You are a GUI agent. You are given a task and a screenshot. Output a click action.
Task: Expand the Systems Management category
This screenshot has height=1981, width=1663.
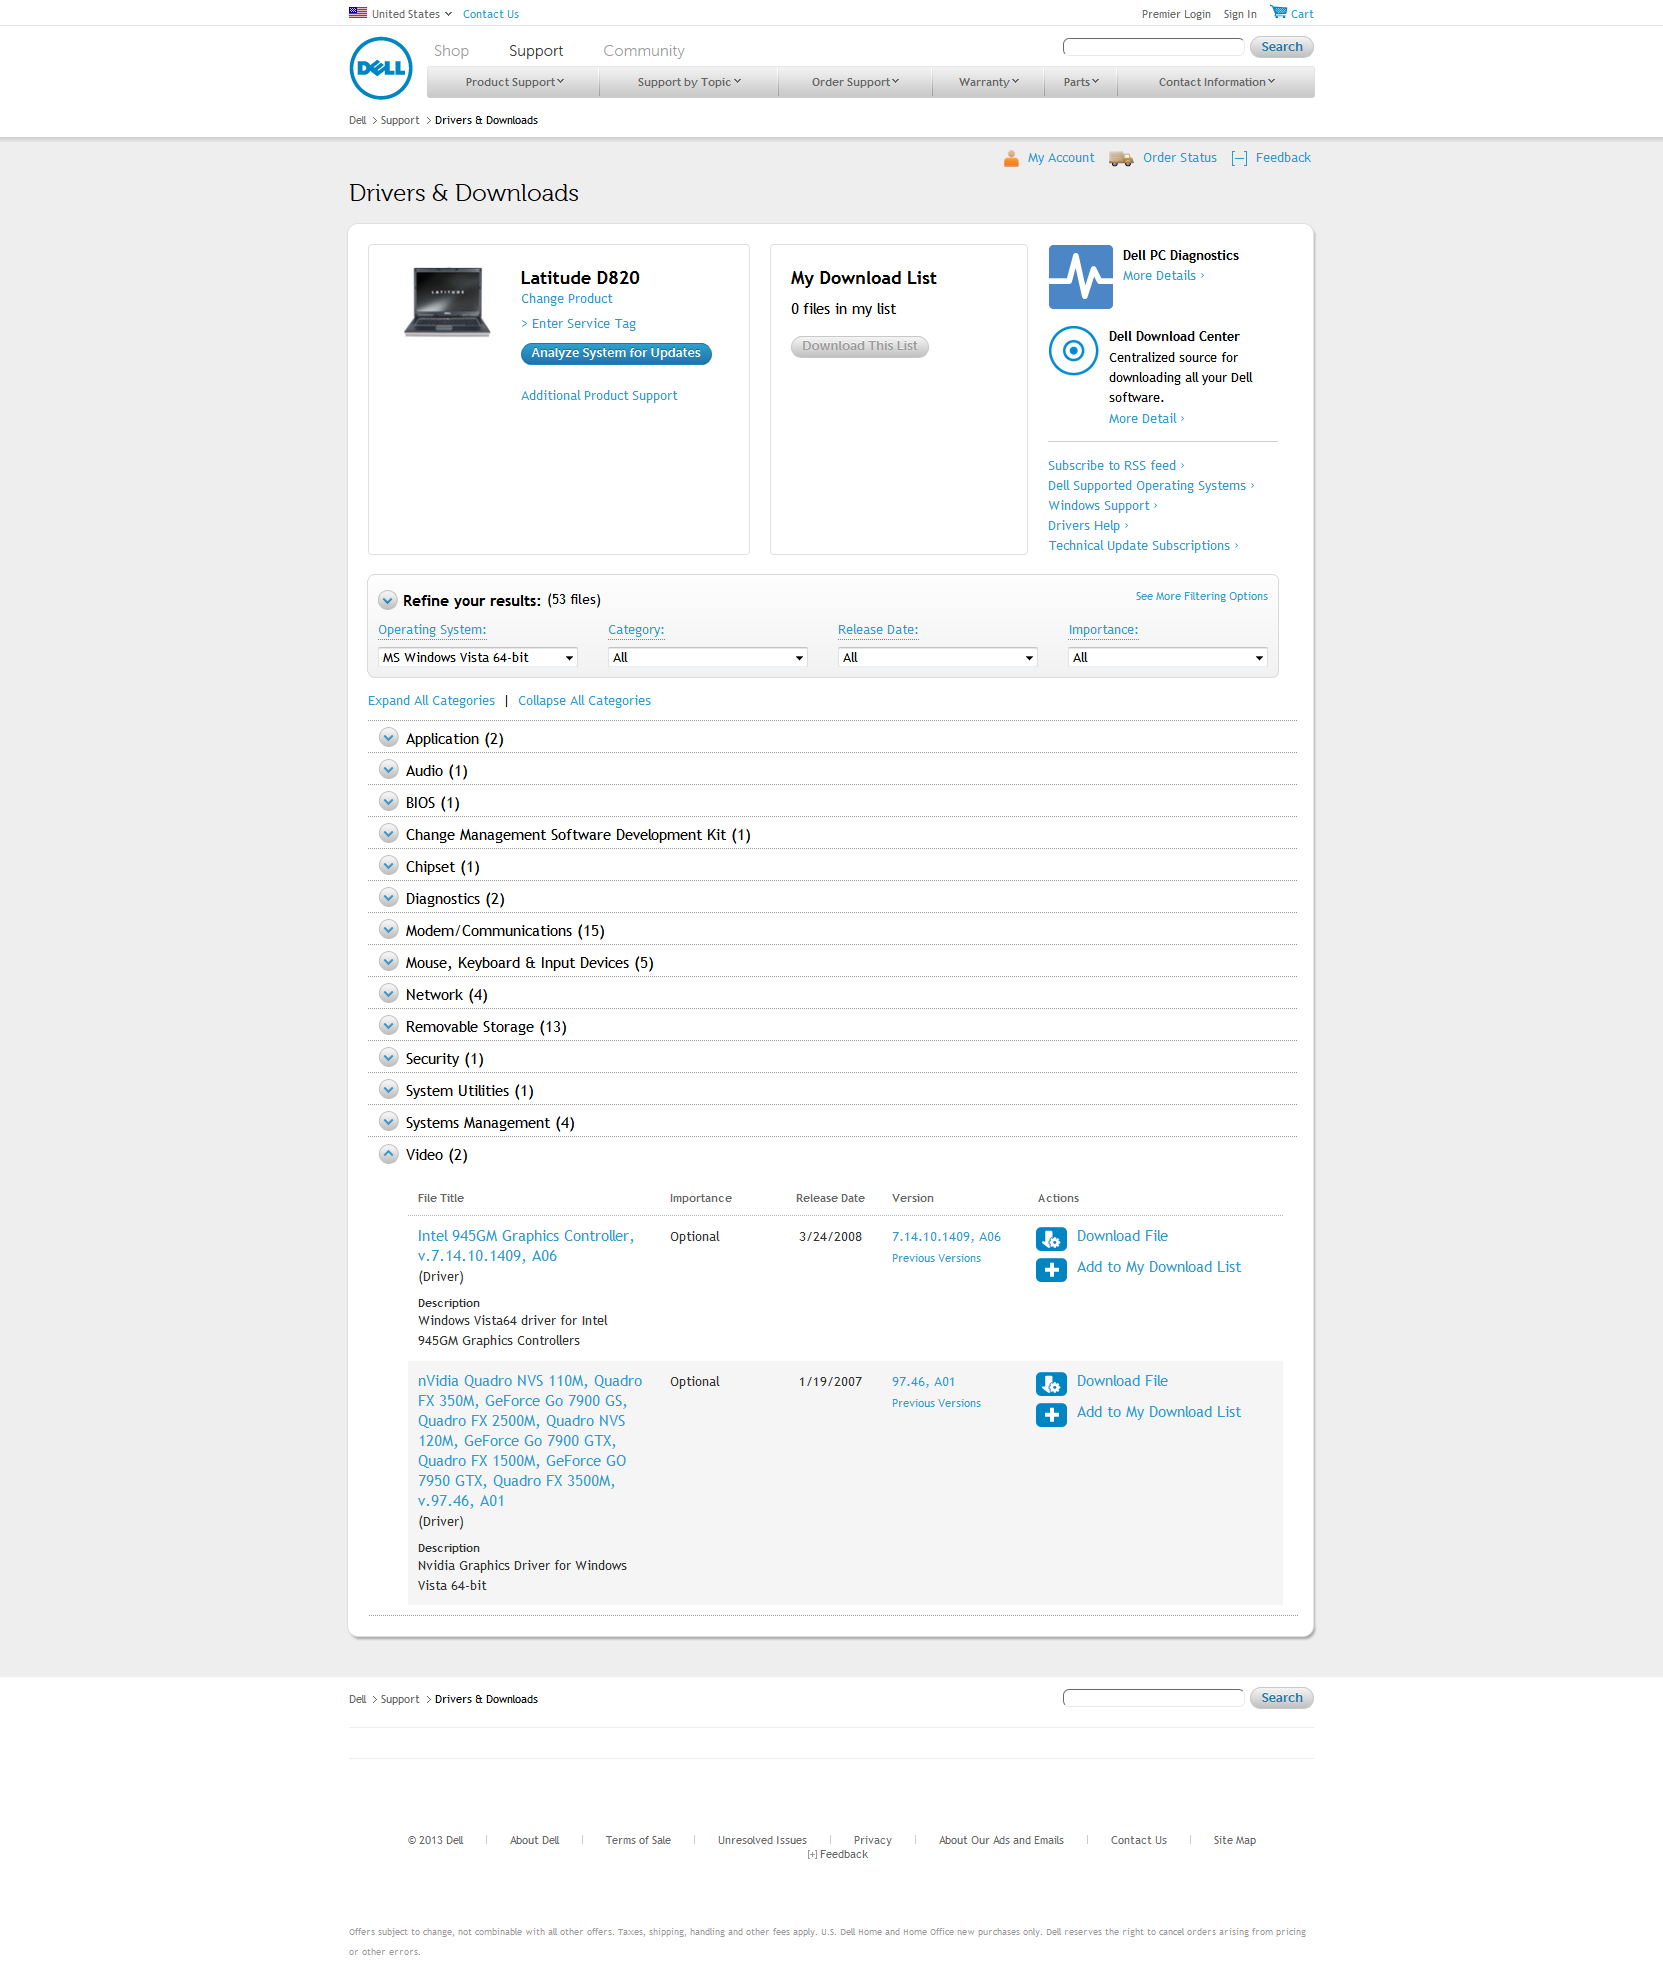click(389, 1122)
